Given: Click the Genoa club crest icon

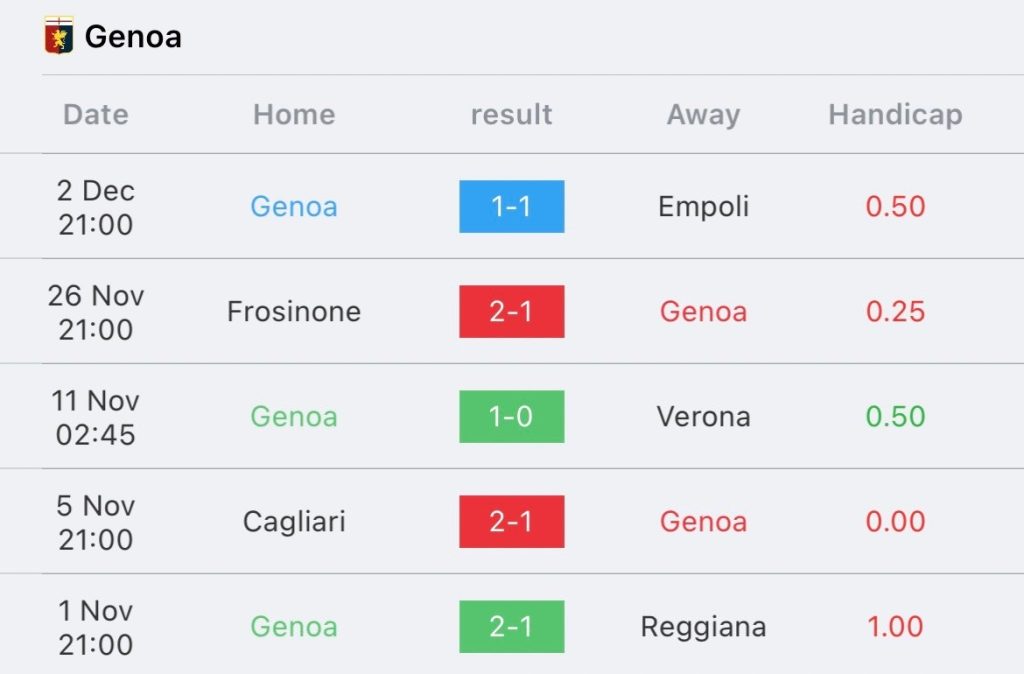Looking at the screenshot, I should pos(58,35).
